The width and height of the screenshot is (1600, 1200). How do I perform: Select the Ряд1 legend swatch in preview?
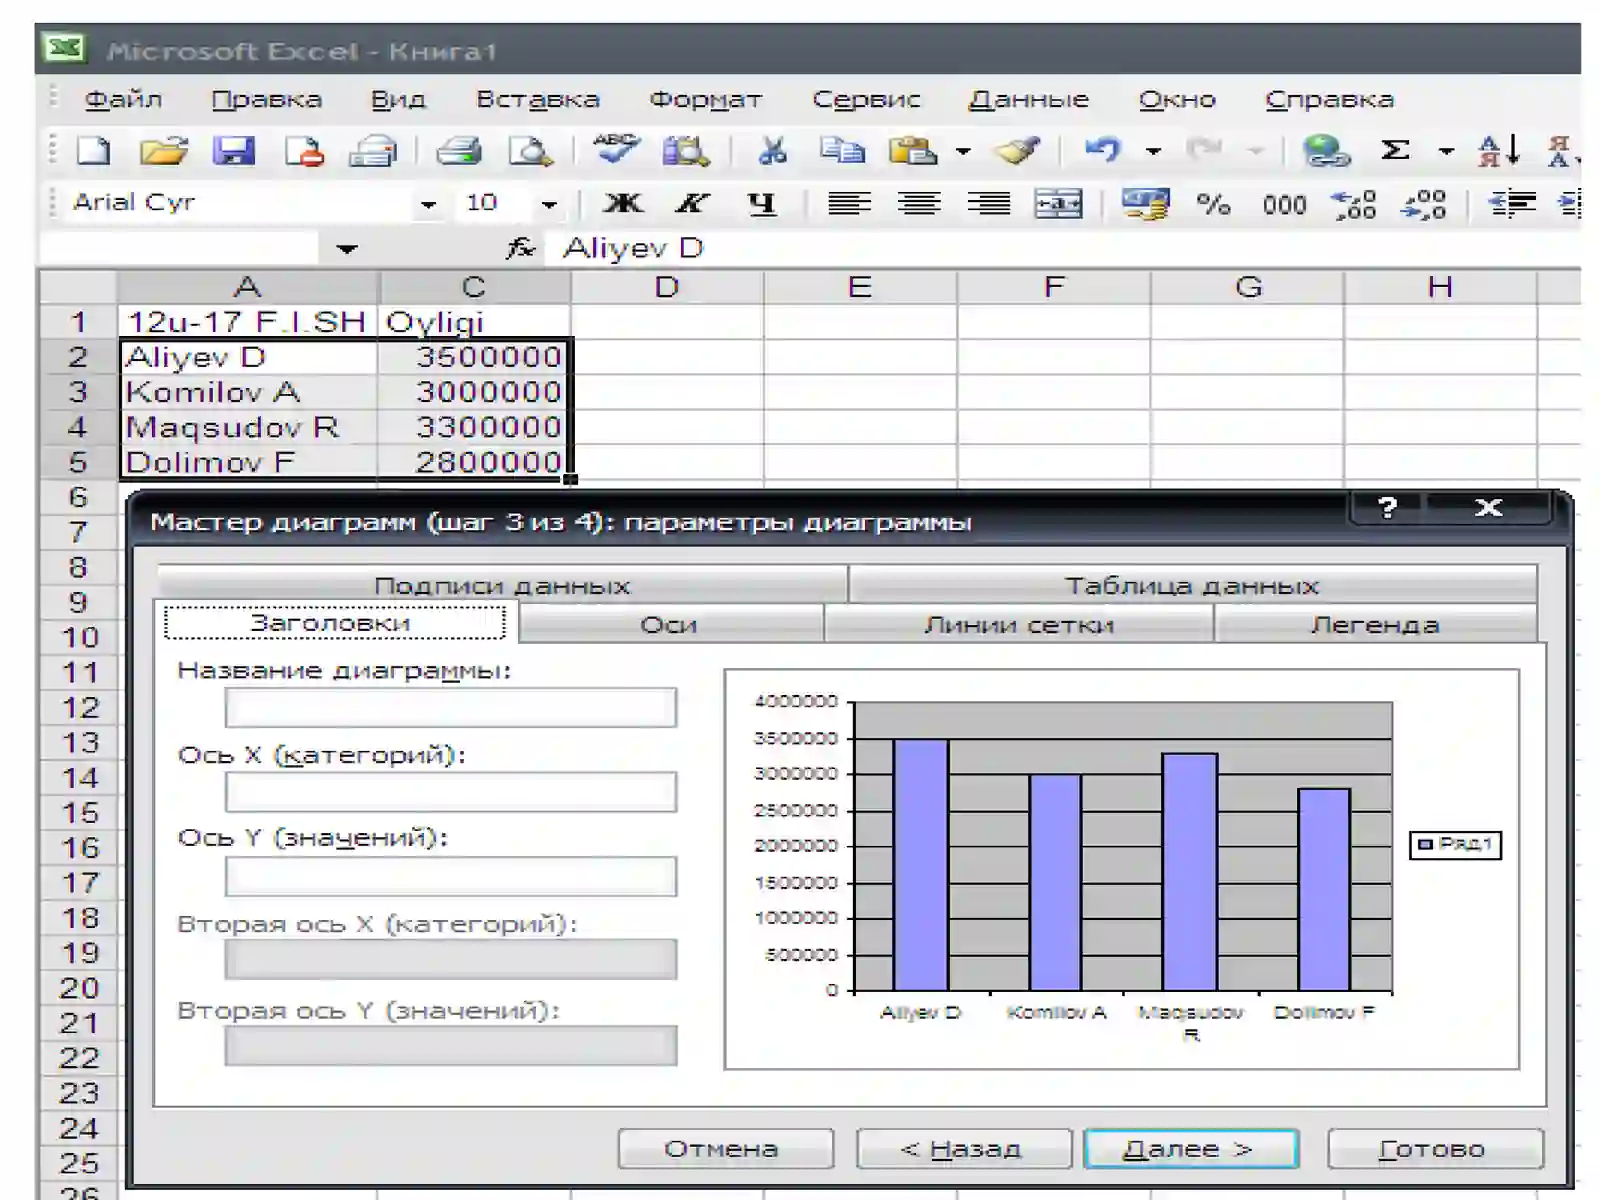tap(1426, 844)
